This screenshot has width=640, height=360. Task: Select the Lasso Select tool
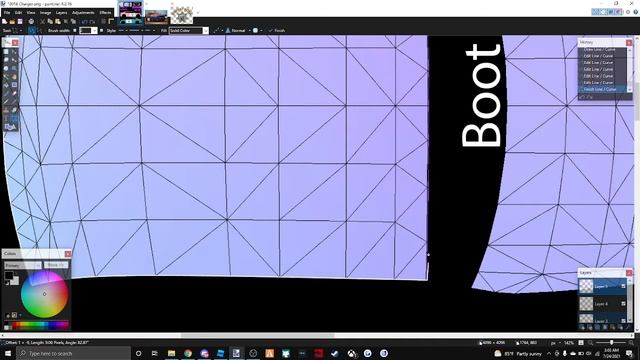(6, 60)
